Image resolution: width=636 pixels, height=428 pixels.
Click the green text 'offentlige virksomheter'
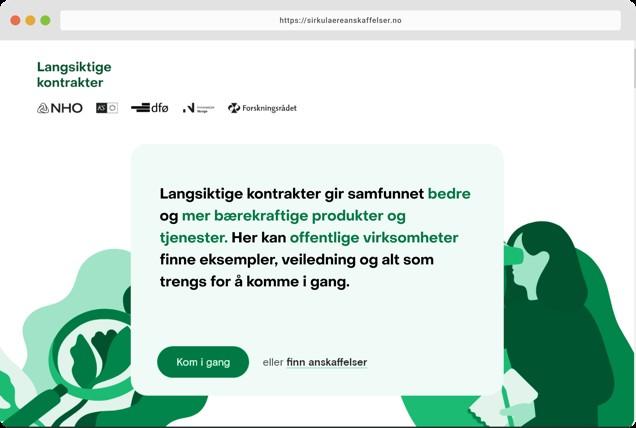374,238
